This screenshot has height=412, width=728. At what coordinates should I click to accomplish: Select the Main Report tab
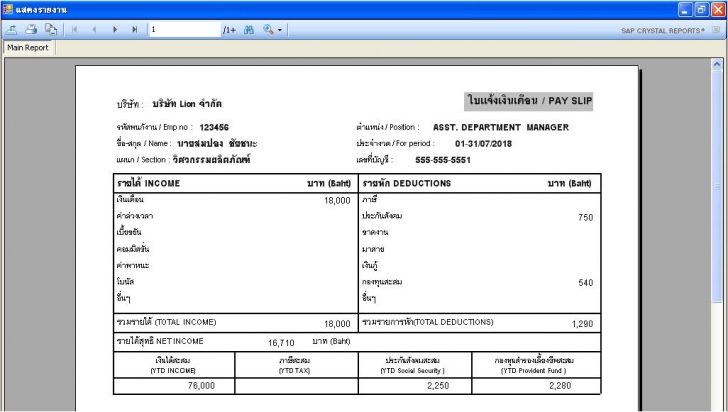click(x=28, y=47)
